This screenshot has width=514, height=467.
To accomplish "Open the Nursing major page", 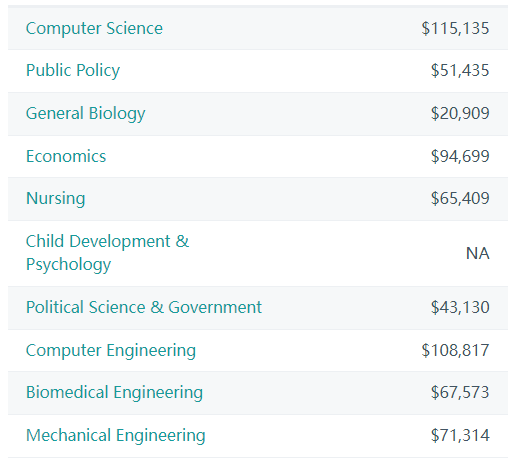I will [56, 199].
